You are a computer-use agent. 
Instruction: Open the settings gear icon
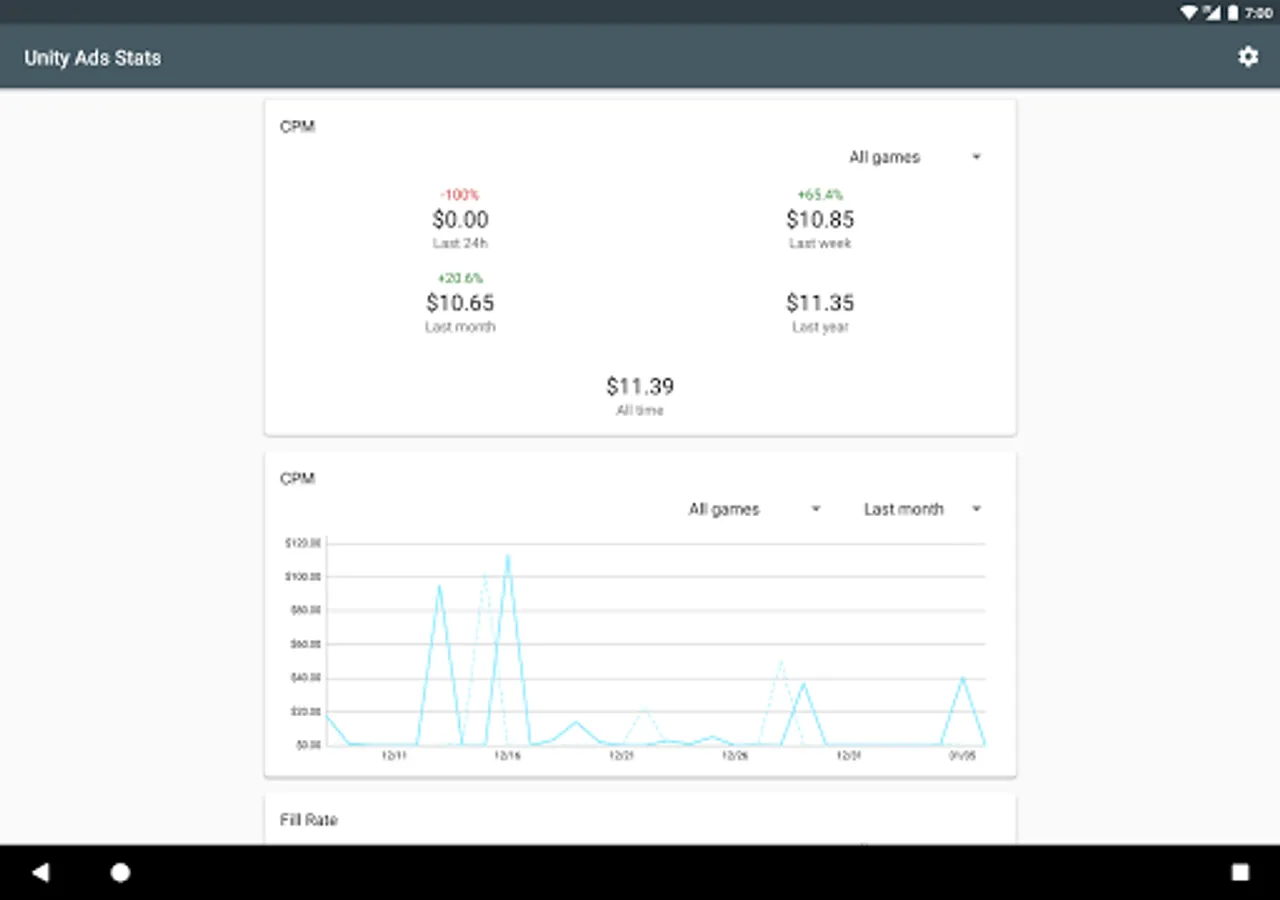[1248, 57]
